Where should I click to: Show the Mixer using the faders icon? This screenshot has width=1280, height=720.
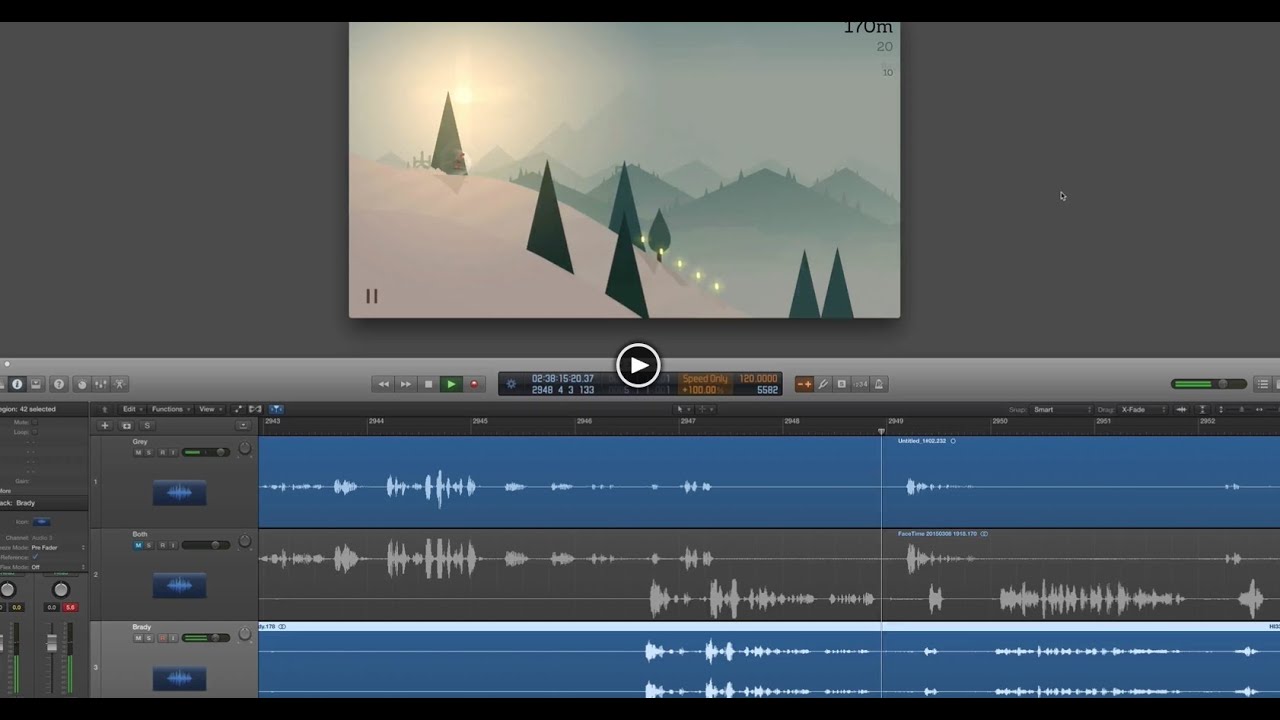101,384
